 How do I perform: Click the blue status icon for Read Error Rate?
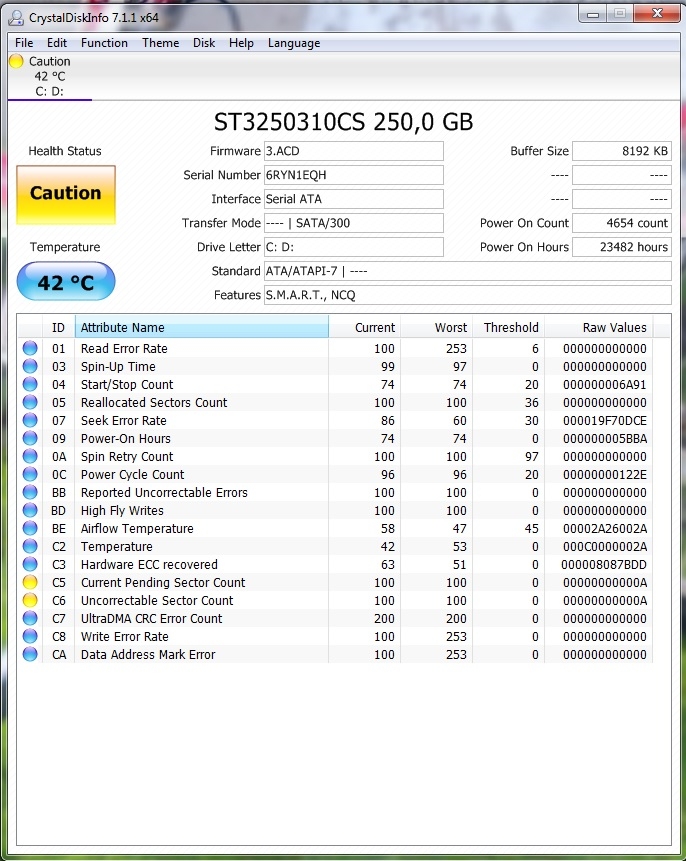(x=30, y=348)
